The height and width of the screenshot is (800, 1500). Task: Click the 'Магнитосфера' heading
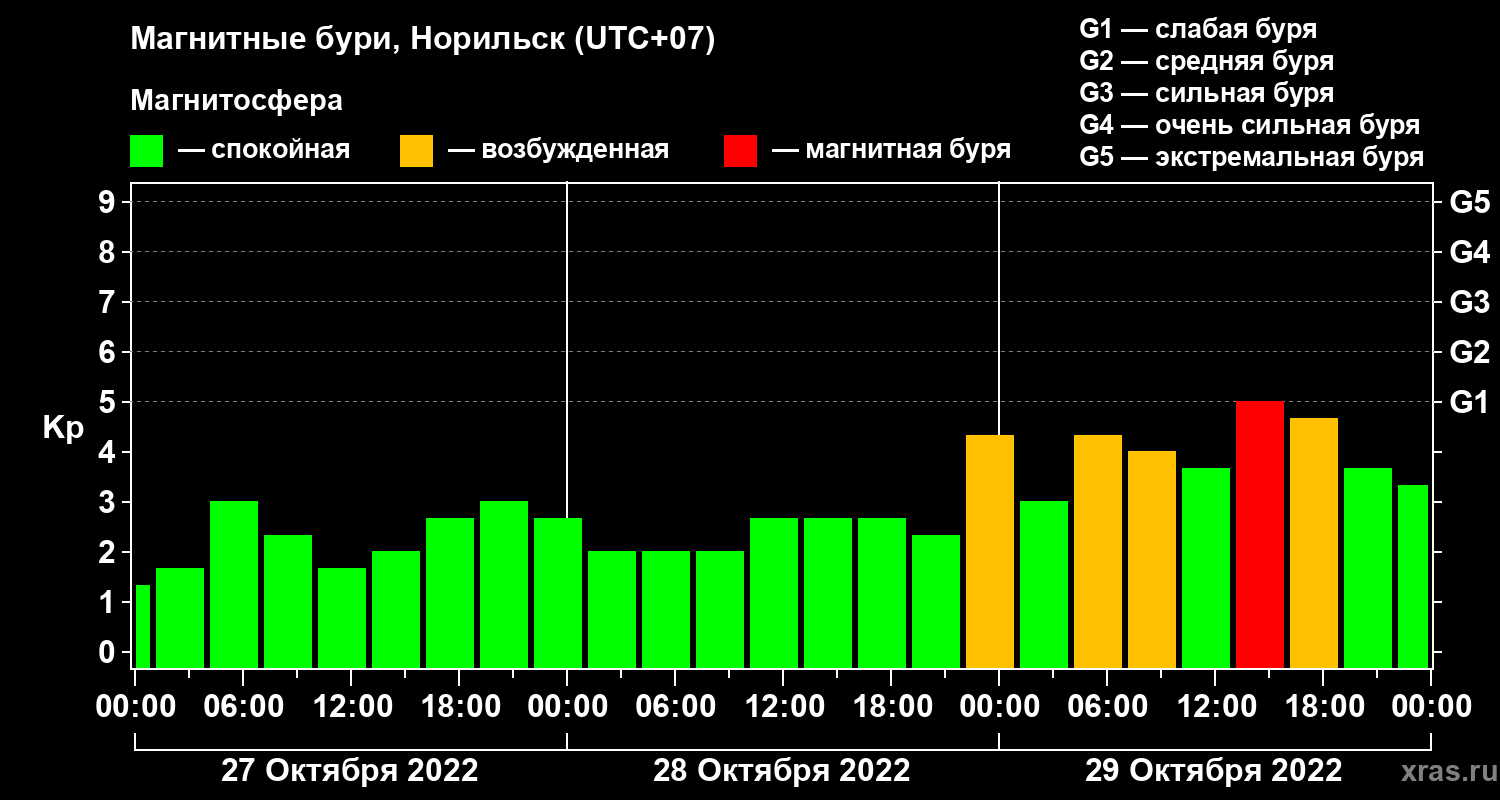236,101
